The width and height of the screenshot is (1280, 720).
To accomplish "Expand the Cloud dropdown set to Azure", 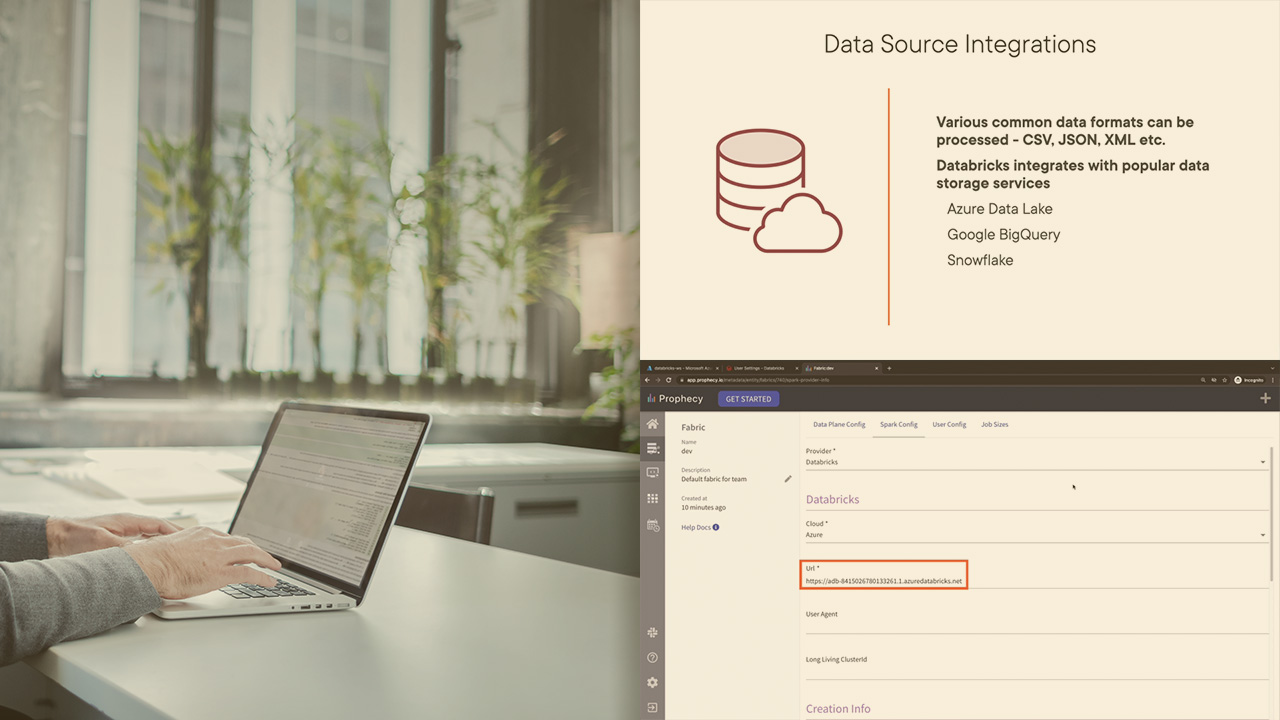I will click(1262, 535).
